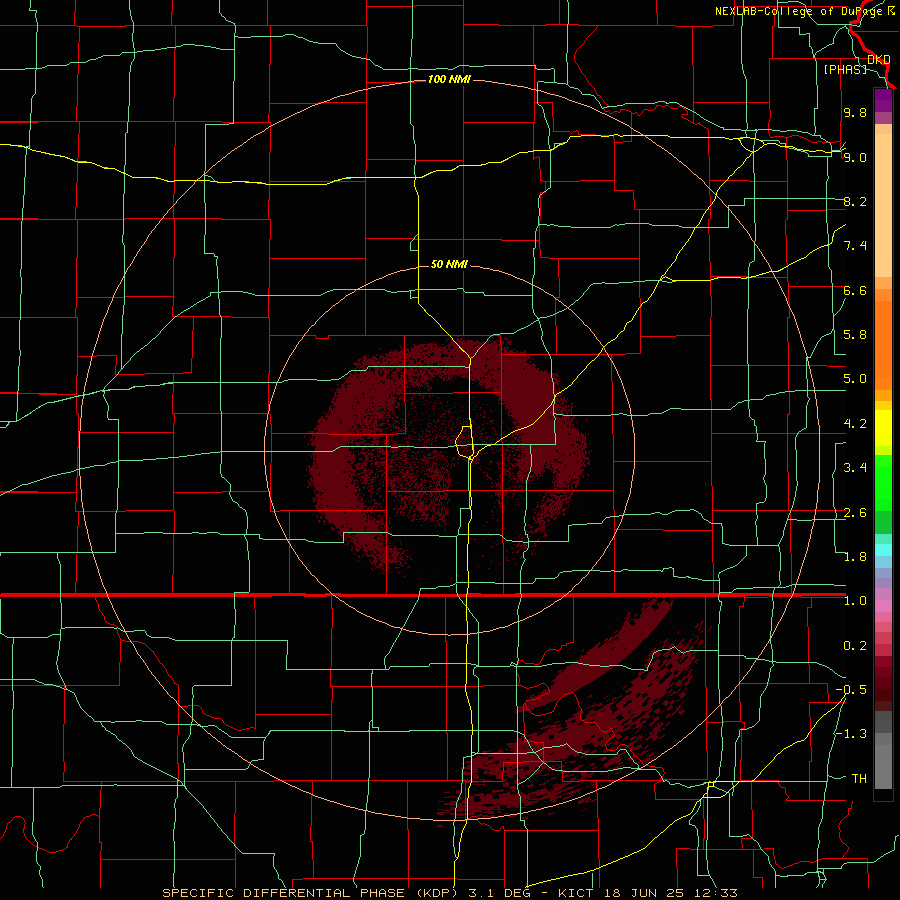Click the [PHAS] legend header
The width and height of the screenshot is (900, 900).
(845, 69)
